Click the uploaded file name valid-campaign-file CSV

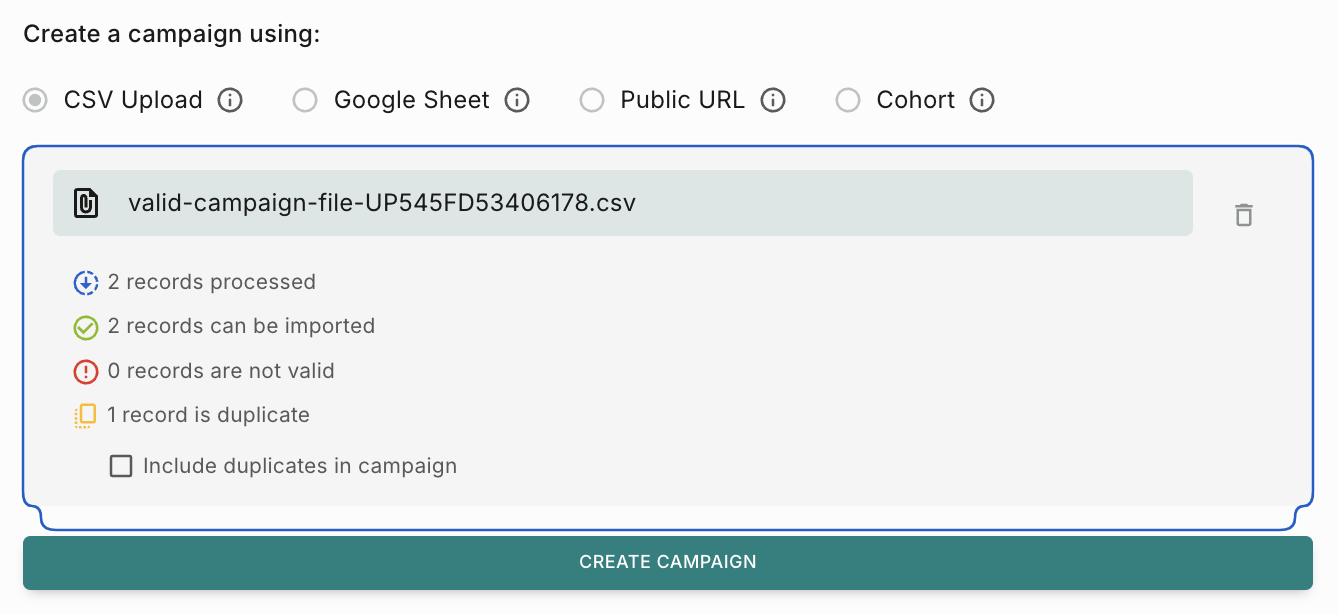click(382, 203)
